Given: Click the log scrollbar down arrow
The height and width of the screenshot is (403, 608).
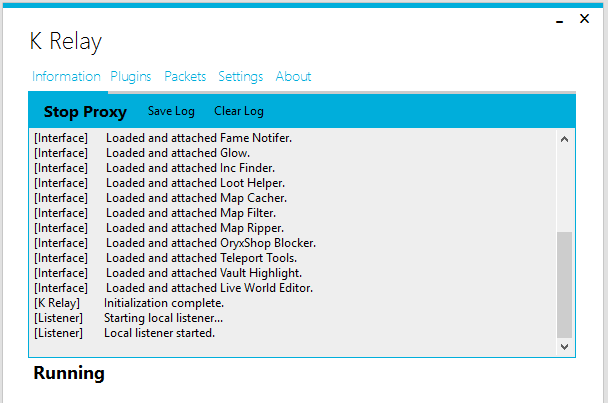Looking at the screenshot, I should pos(565,346).
